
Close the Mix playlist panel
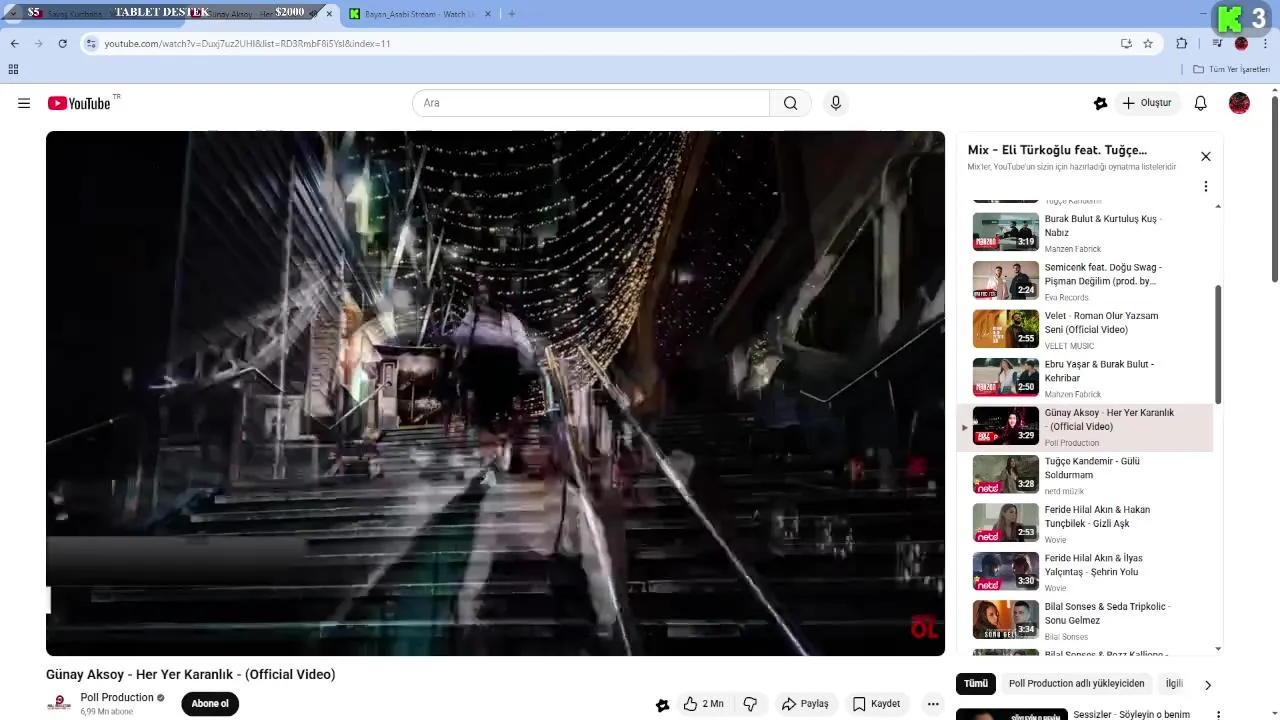point(1206,156)
